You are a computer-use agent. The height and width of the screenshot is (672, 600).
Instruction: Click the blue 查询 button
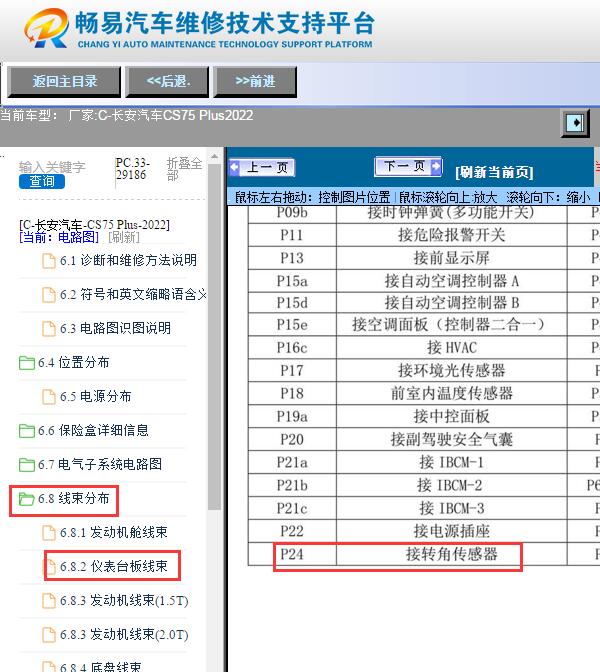(x=42, y=181)
